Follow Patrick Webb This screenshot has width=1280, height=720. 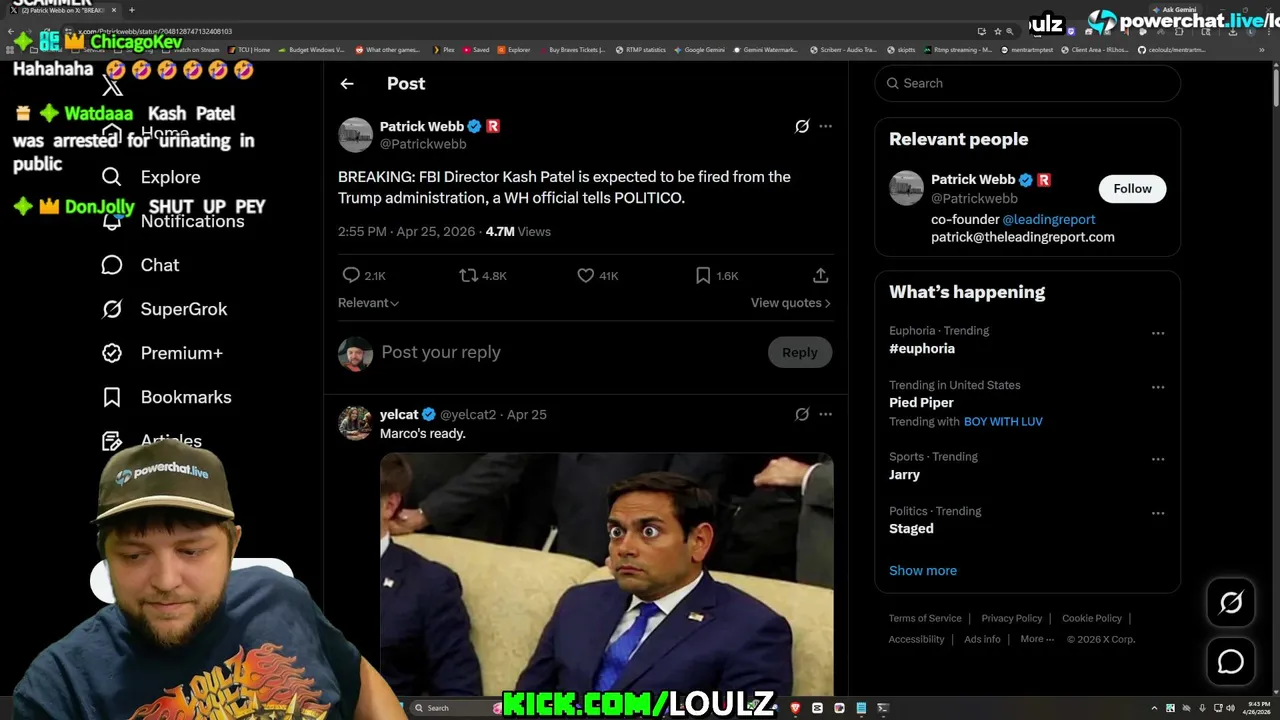tap(1132, 188)
